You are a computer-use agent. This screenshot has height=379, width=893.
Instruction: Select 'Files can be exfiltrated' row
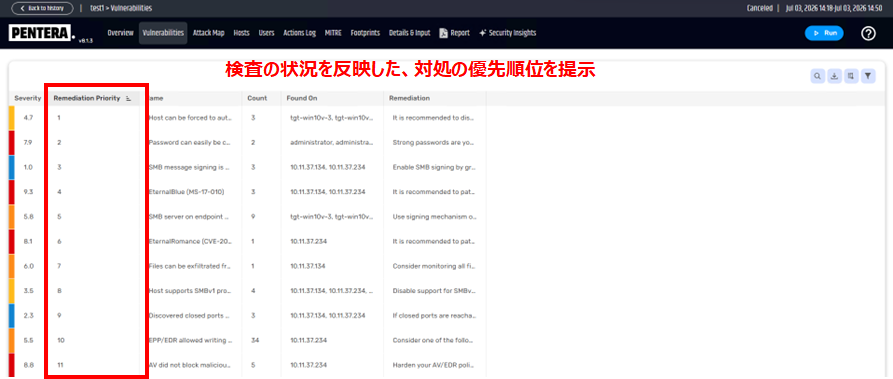coord(189,266)
